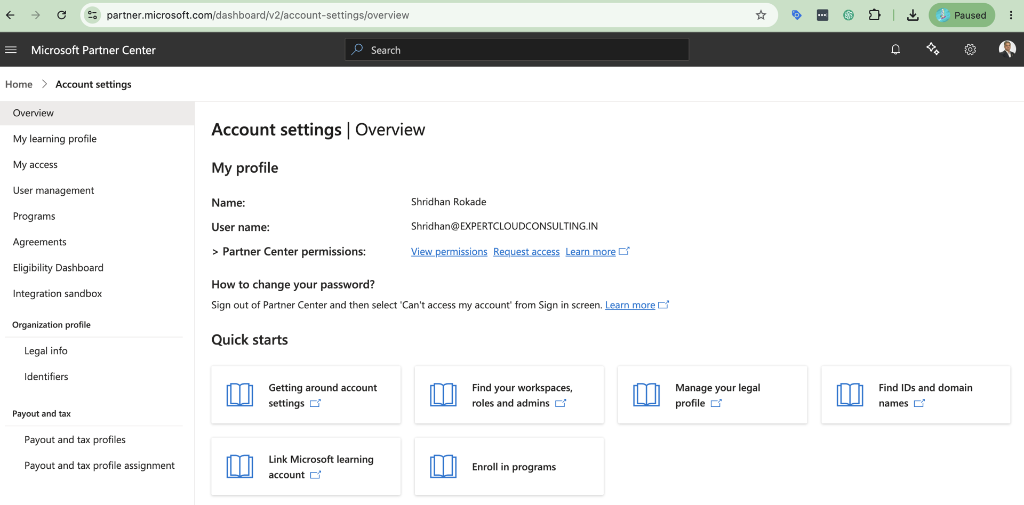Click the dark square extension icon
Viewport: 1024px width, 505px height.
click(x=822, y=15)
